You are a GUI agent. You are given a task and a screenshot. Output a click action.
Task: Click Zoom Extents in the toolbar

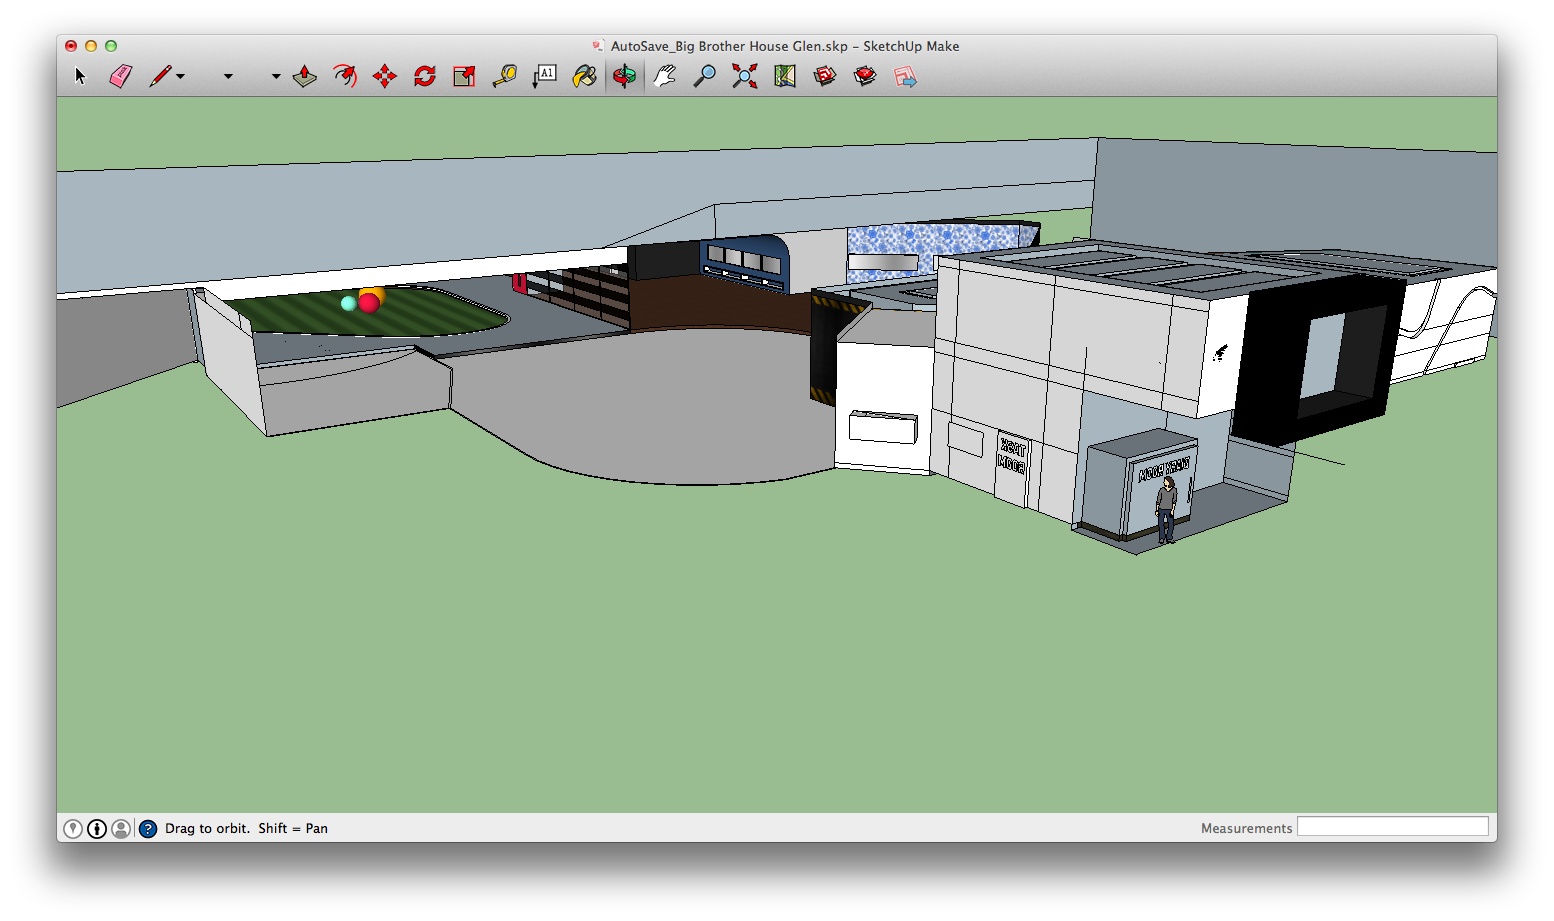click(745, 76)
